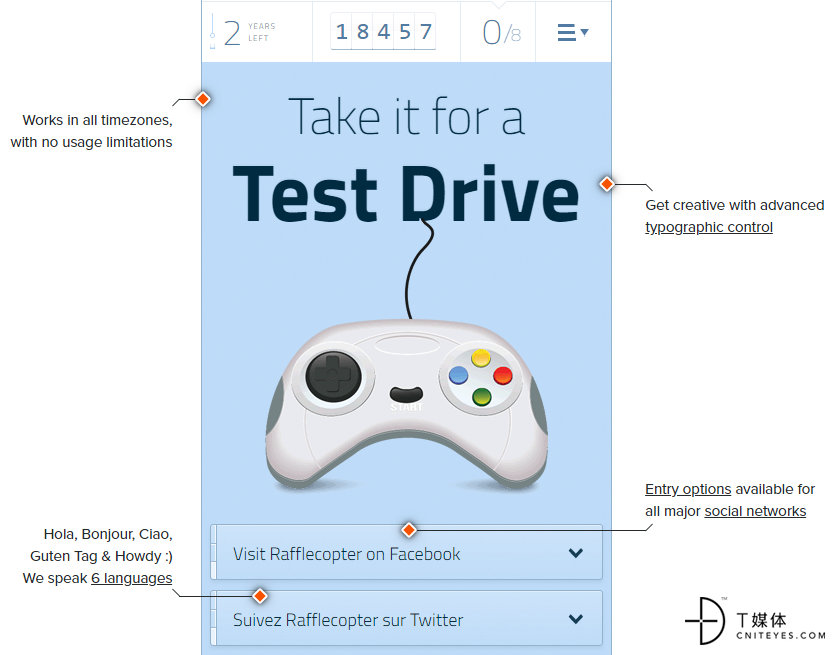
Task: Expand the Visit Rafflecopter on Facebook entry
Action: (x=407, y=553)
